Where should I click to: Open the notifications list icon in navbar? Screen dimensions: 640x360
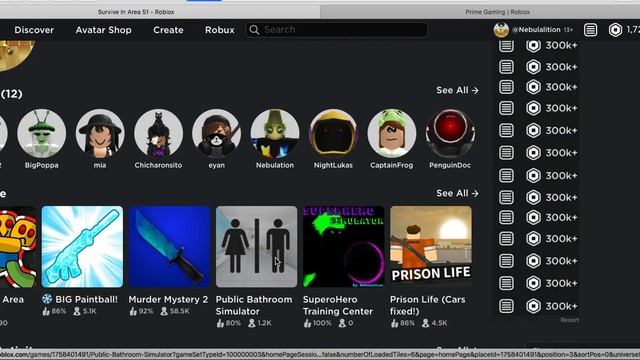point(590,30)
